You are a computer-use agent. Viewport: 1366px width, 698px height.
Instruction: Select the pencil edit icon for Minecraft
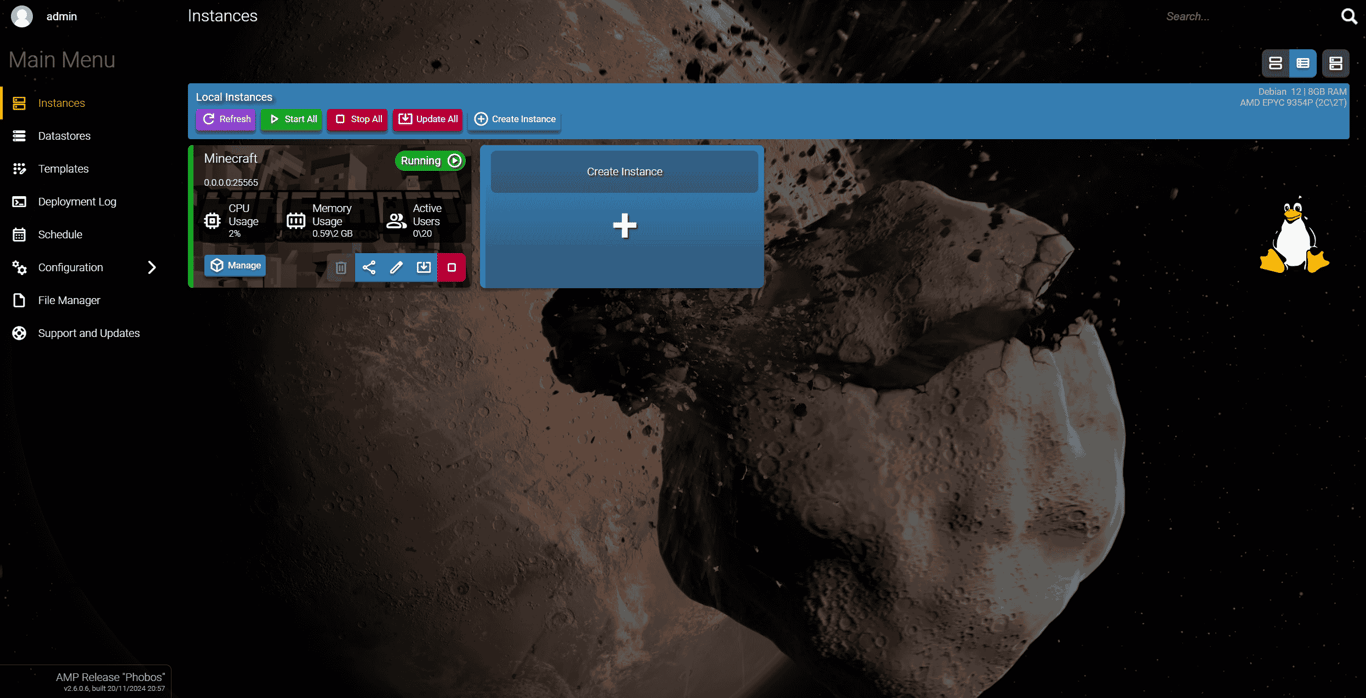396,267
